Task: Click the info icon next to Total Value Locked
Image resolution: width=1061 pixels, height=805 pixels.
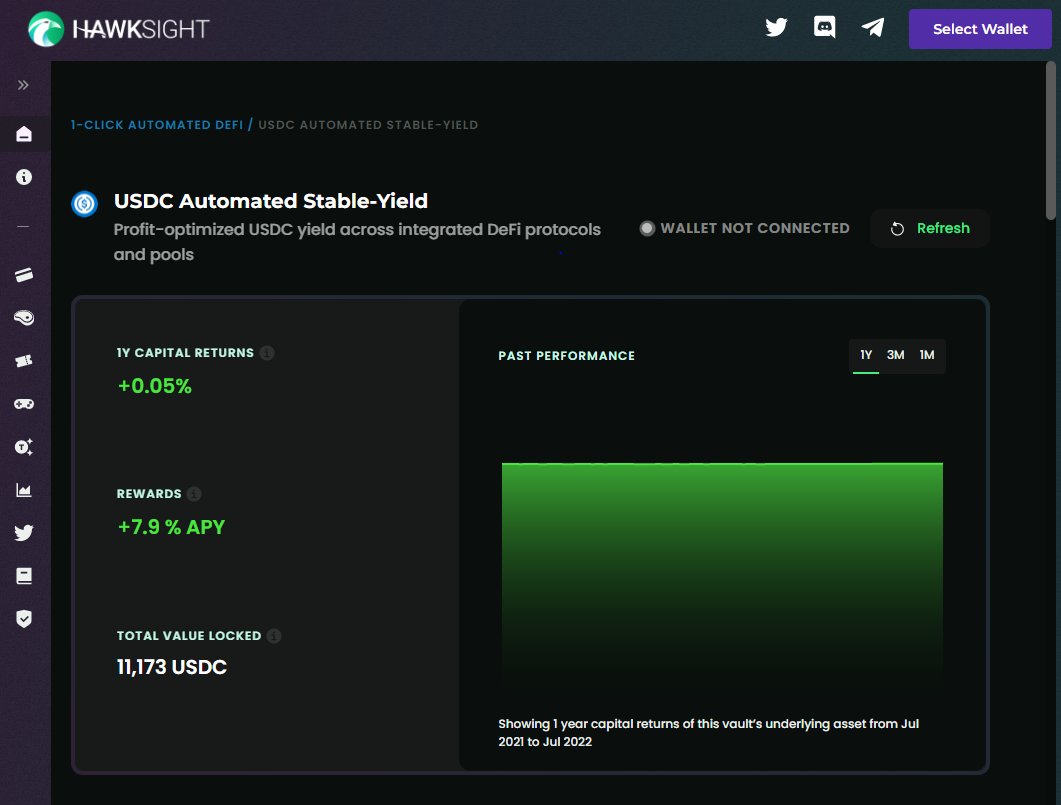Action: coord(274,636)
